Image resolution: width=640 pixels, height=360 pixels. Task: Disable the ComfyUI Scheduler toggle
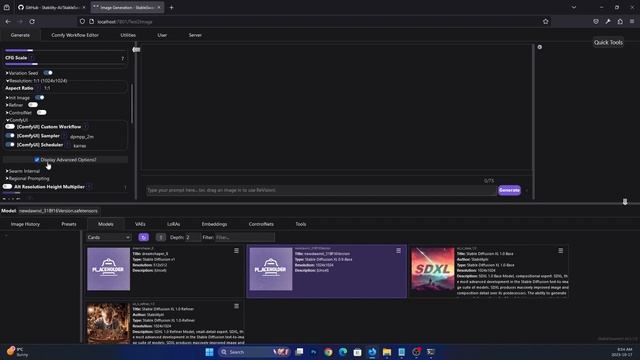point(10,145)
